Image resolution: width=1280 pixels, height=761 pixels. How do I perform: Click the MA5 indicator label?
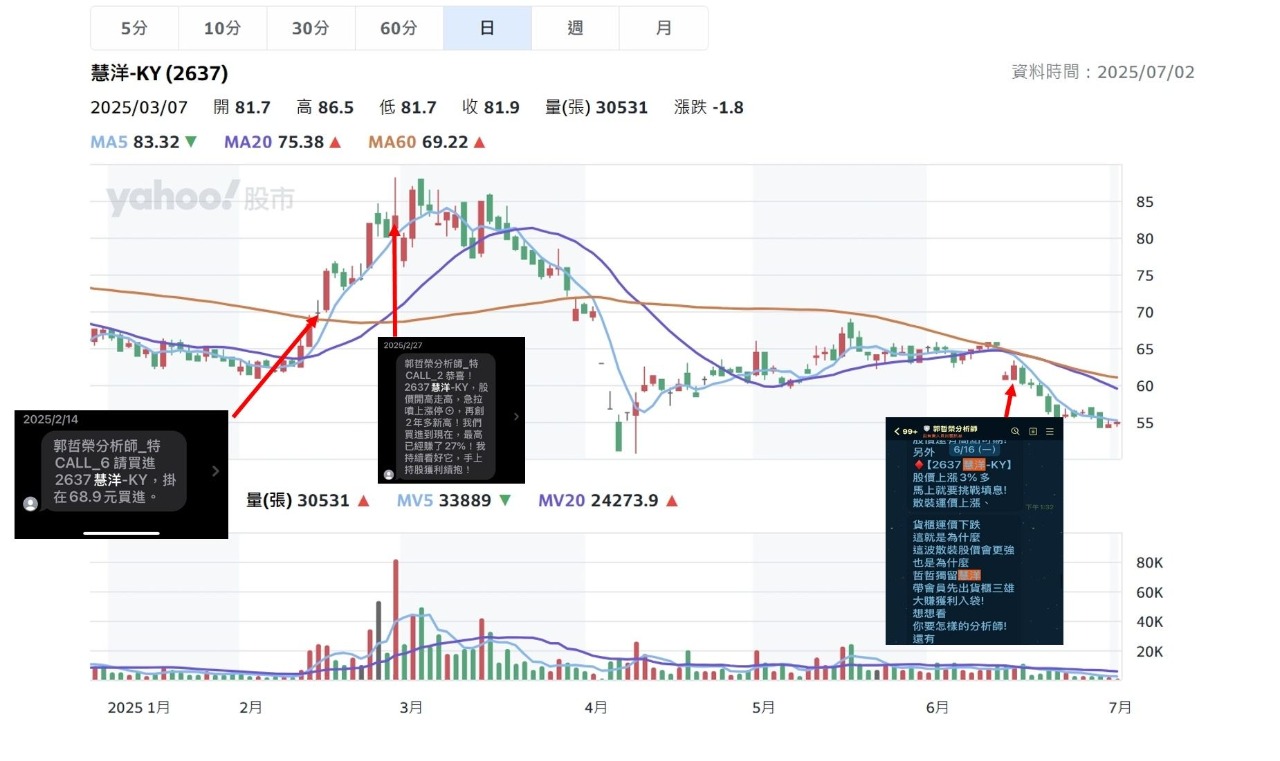coord(110,142)
